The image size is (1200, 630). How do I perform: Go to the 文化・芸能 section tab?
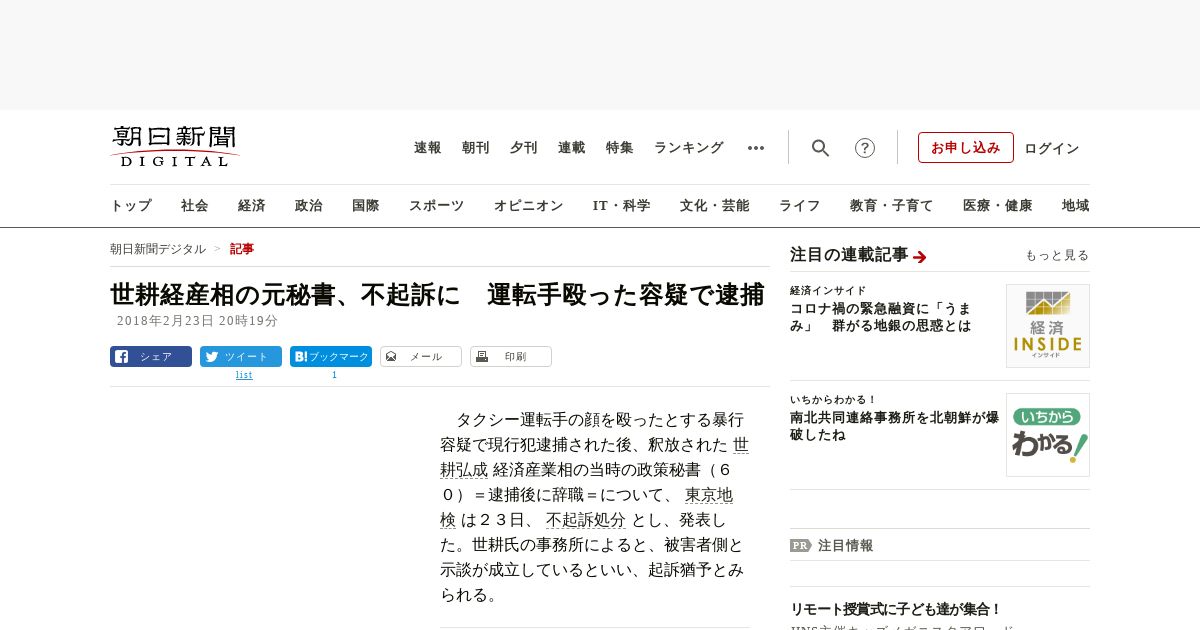(715, 206)
